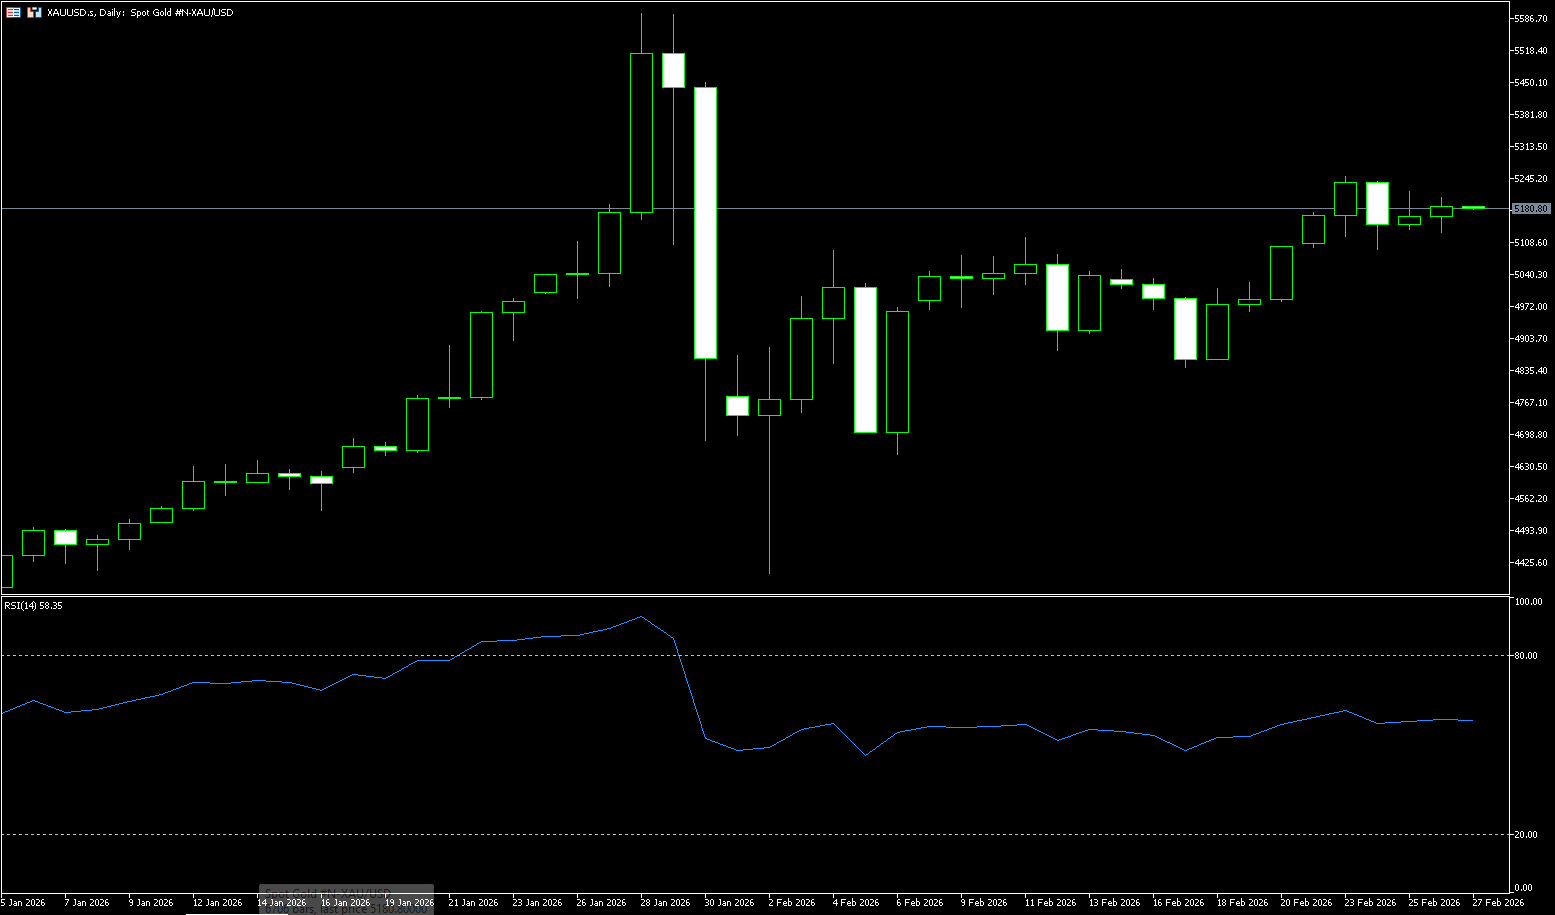Click the 27 Feb 2026 date label

coord(1498,903)
